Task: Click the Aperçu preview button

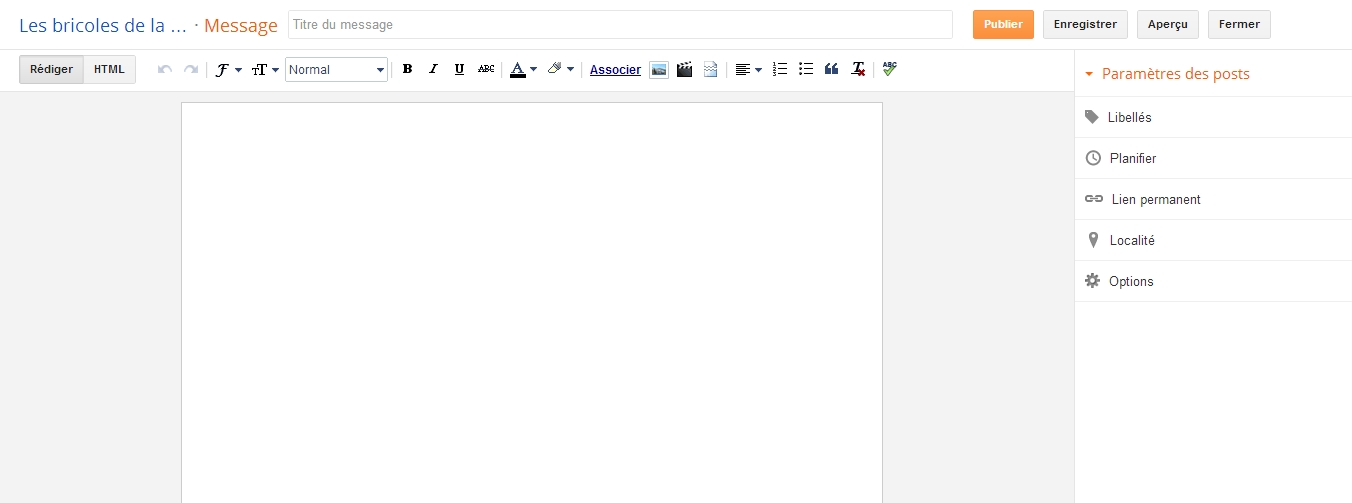Action: 1168,24
